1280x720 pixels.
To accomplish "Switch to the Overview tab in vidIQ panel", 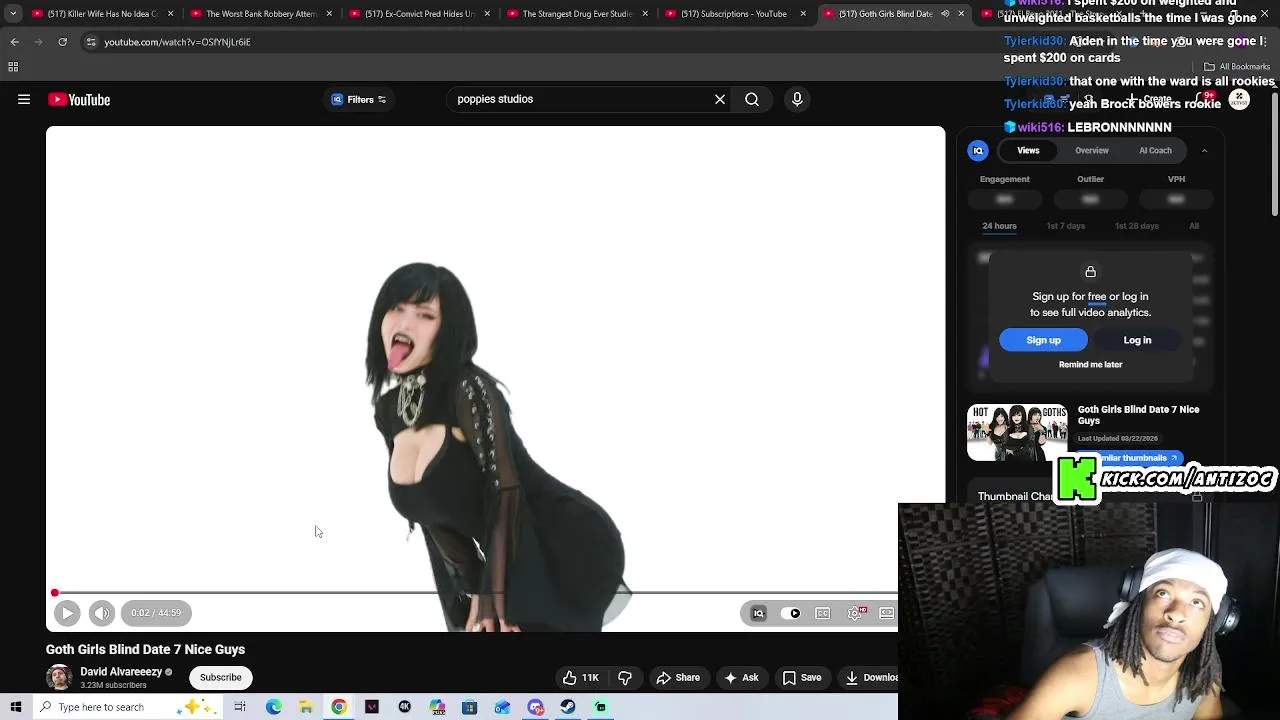I will tap(1092, 150).
